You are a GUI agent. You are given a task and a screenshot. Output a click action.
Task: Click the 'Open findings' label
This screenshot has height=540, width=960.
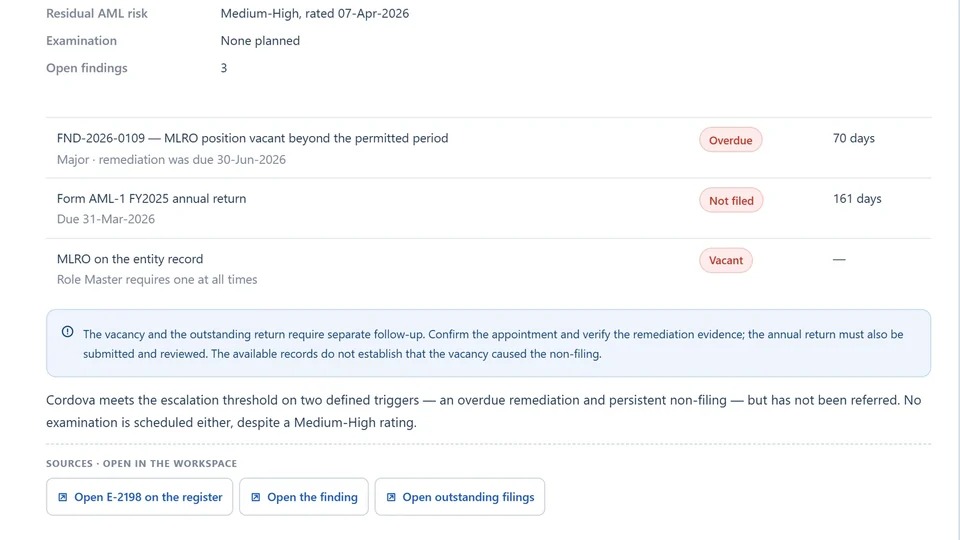87,68
